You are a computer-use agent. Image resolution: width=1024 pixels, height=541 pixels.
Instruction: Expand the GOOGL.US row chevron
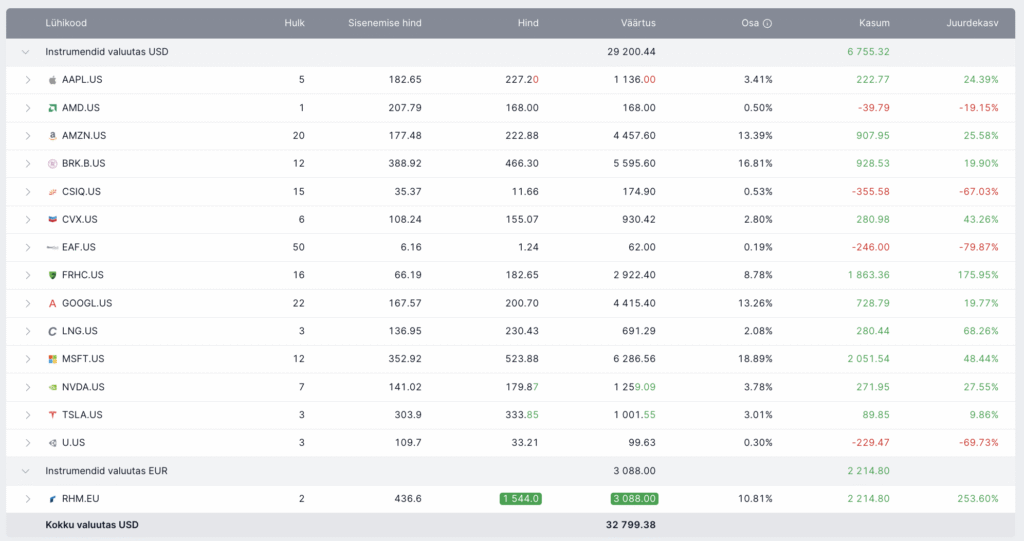click(x=27, y=303)
